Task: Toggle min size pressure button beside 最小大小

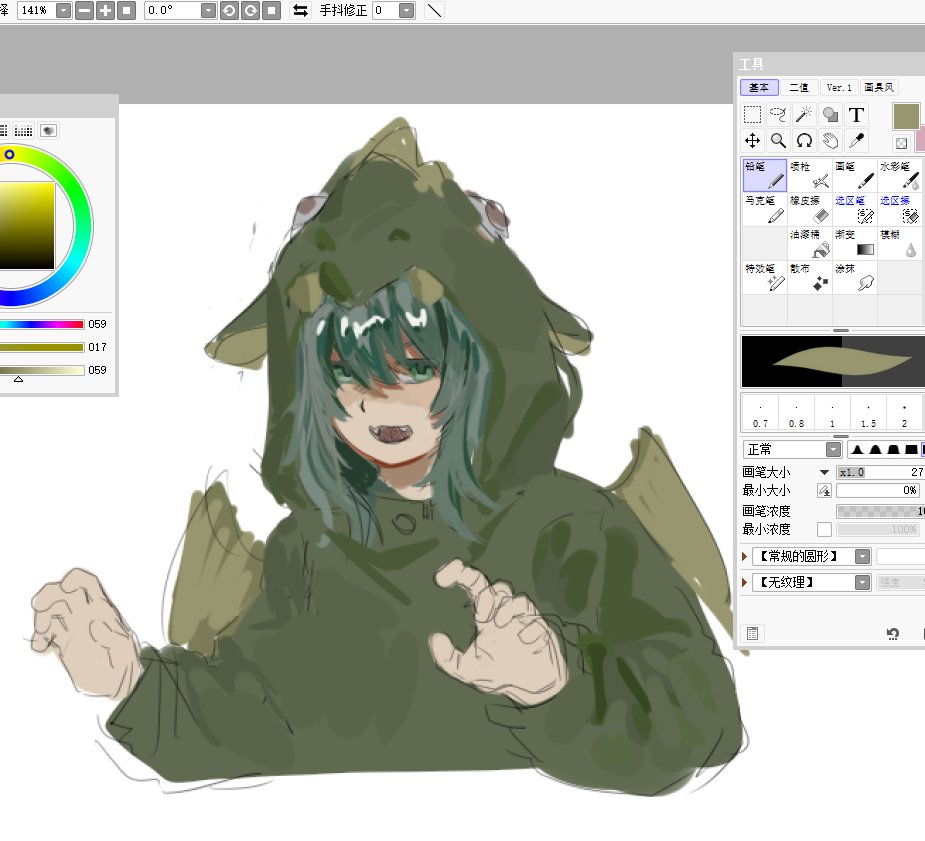Action: coord(824,491)
